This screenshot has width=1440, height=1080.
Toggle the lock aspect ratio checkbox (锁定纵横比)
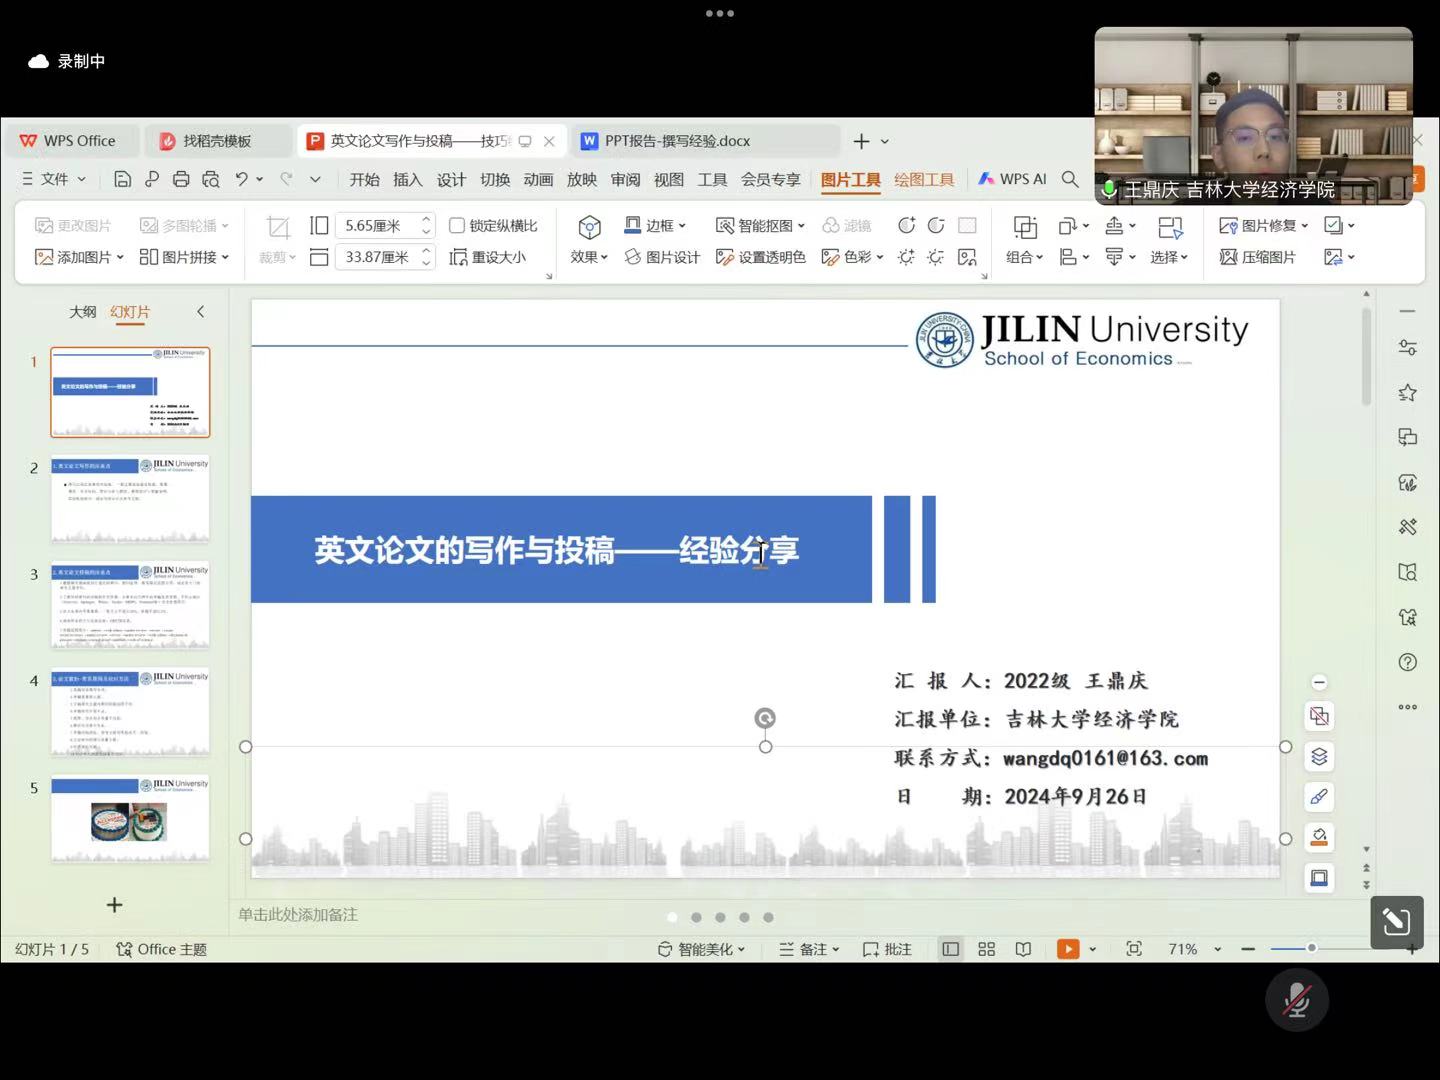coord(457,226)
